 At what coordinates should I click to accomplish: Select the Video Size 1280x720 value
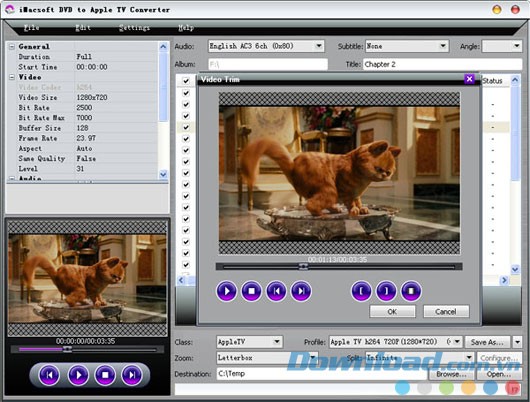(x=92, y=97)
